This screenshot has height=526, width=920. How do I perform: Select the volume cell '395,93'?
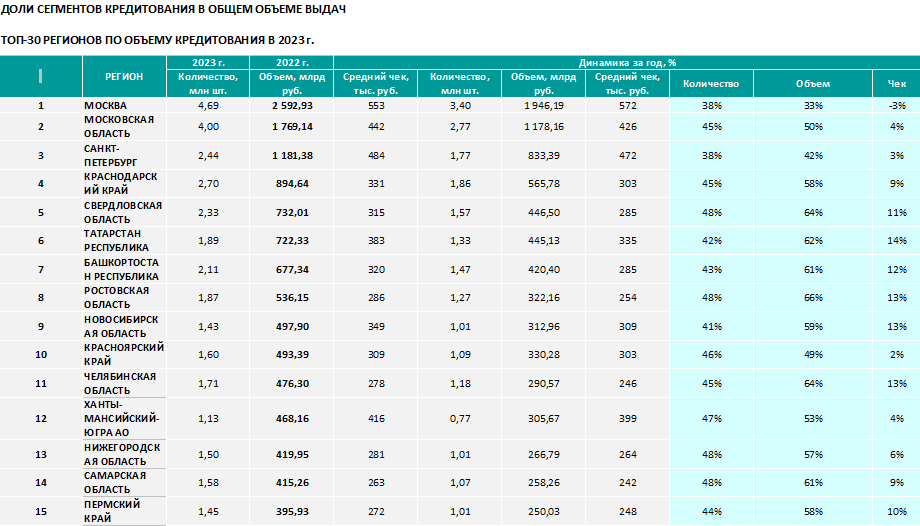[292, 511]
